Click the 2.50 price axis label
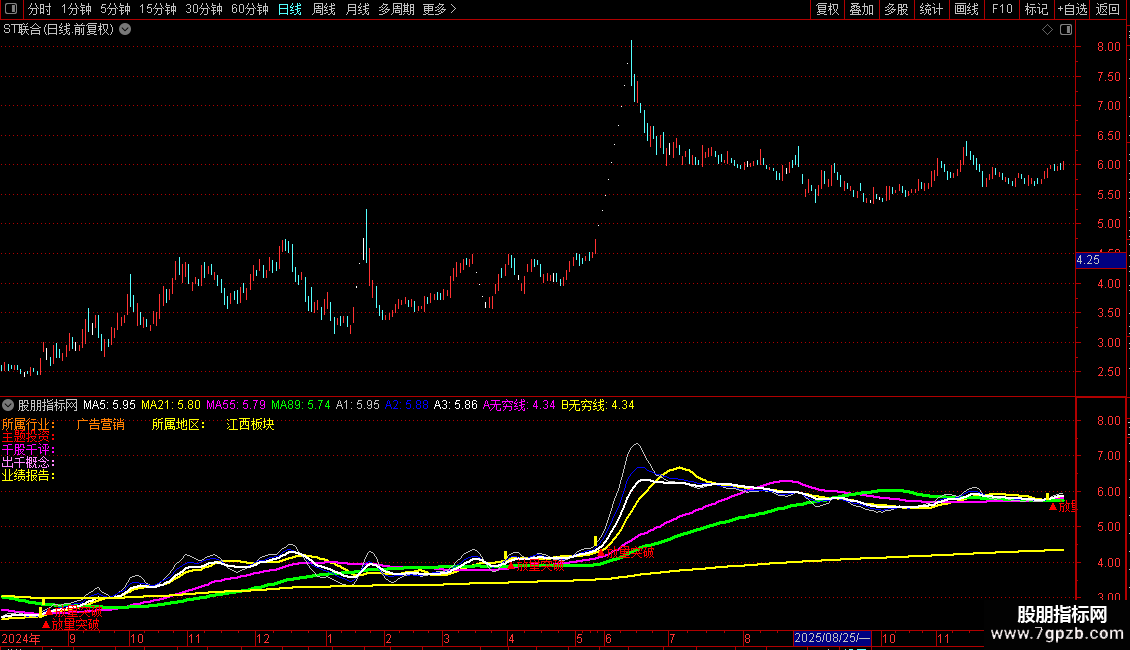The image size is (1130, 650). click(x=1108, y=372)
